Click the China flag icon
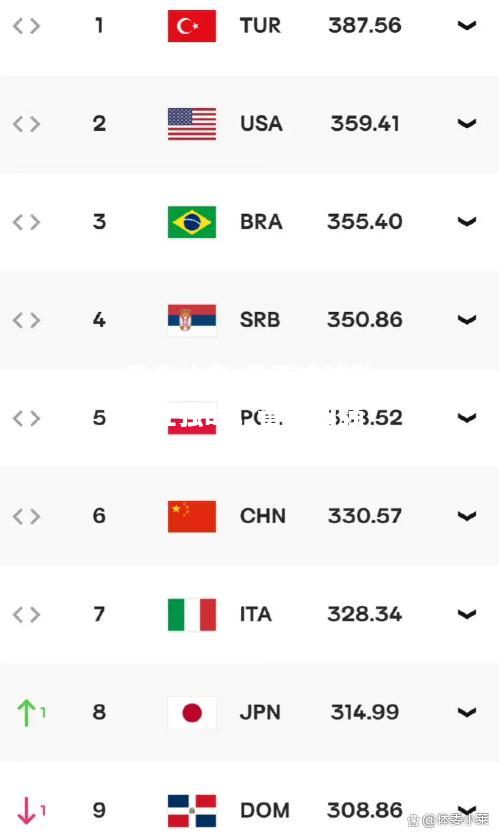The image size is (499, 838). pos(192,516)
